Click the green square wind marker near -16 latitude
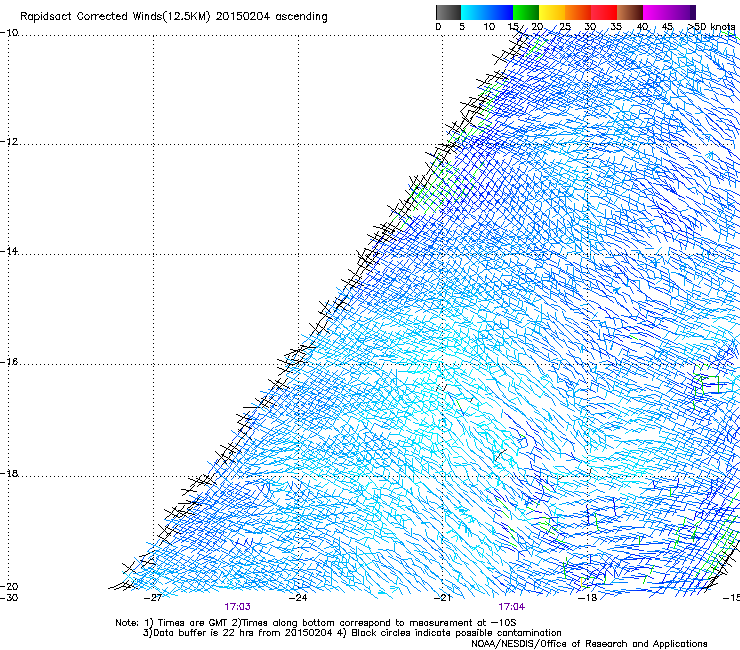This screenshot has width=740, height=650. click(x=708, y=384)
